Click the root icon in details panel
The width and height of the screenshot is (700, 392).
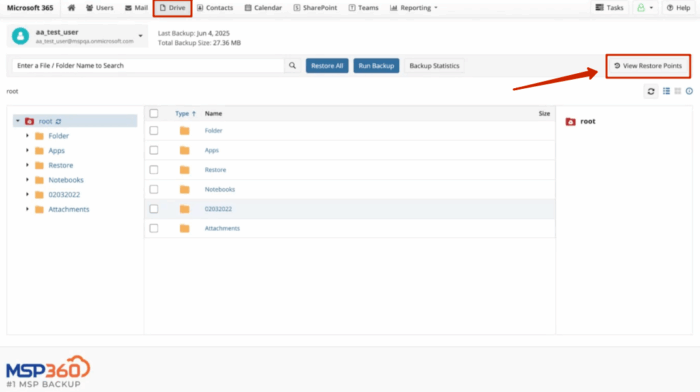point(571,121)
